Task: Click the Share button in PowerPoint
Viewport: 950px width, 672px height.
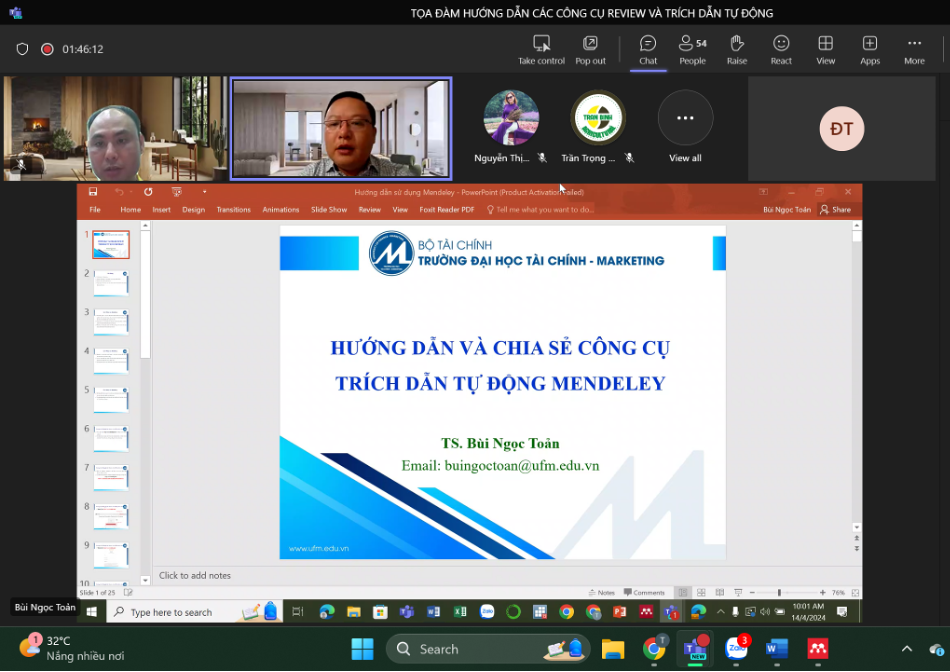Action: click(836, 210)
